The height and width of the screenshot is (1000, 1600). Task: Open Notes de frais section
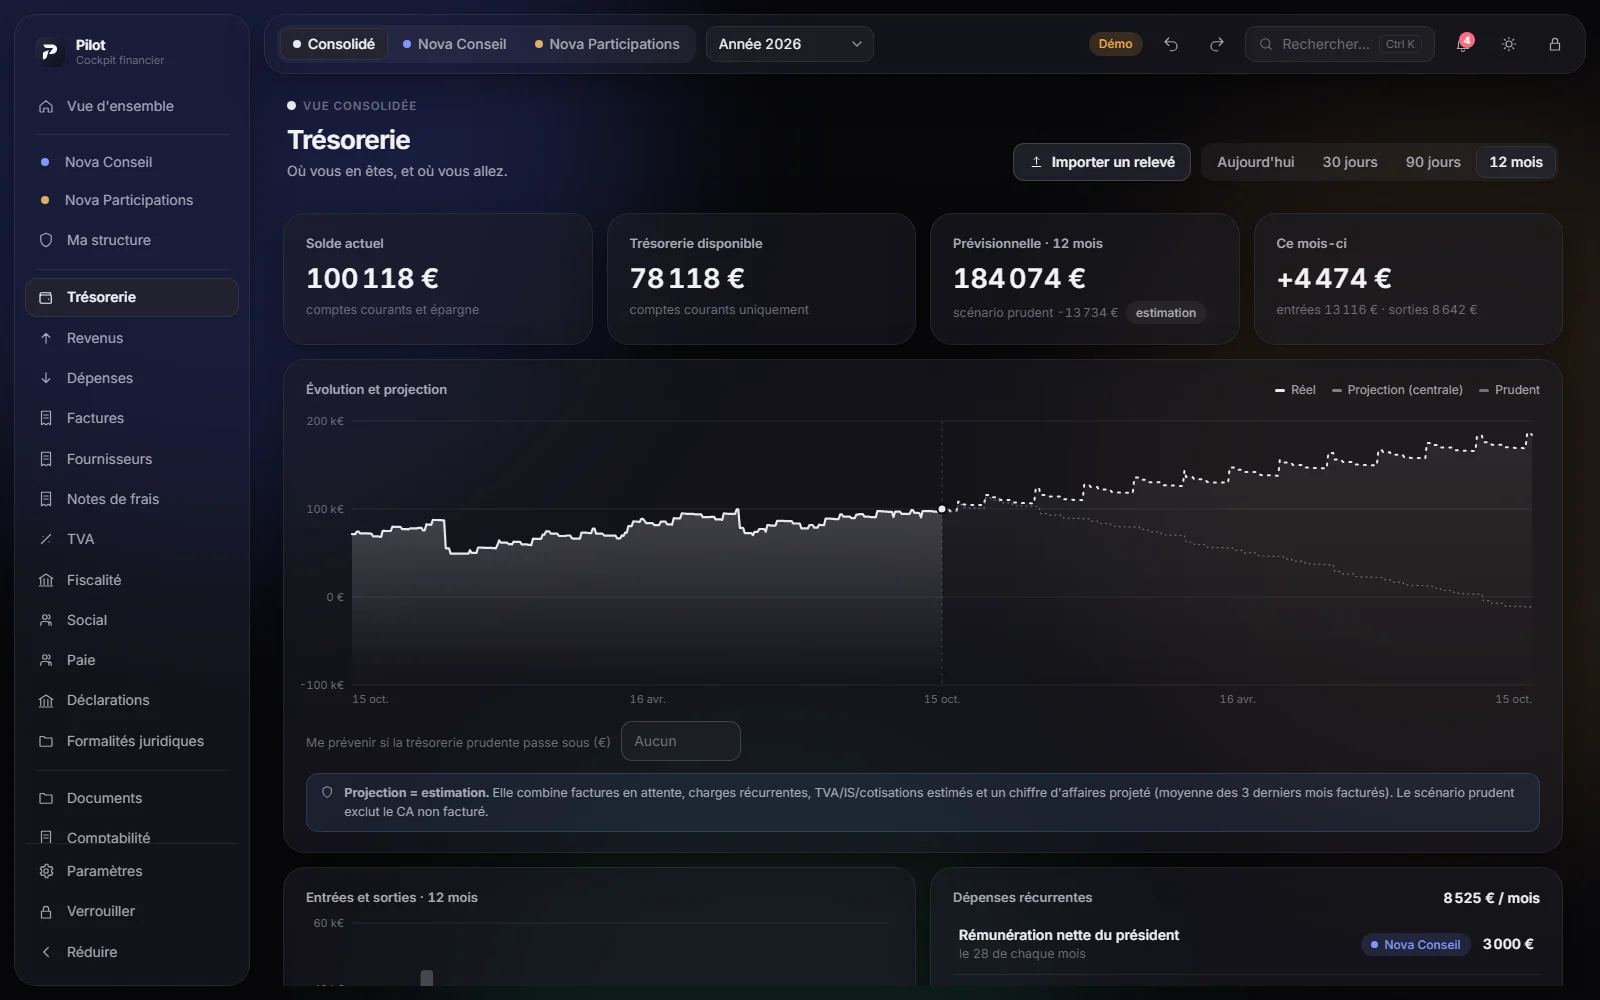[x=132, y=499]
